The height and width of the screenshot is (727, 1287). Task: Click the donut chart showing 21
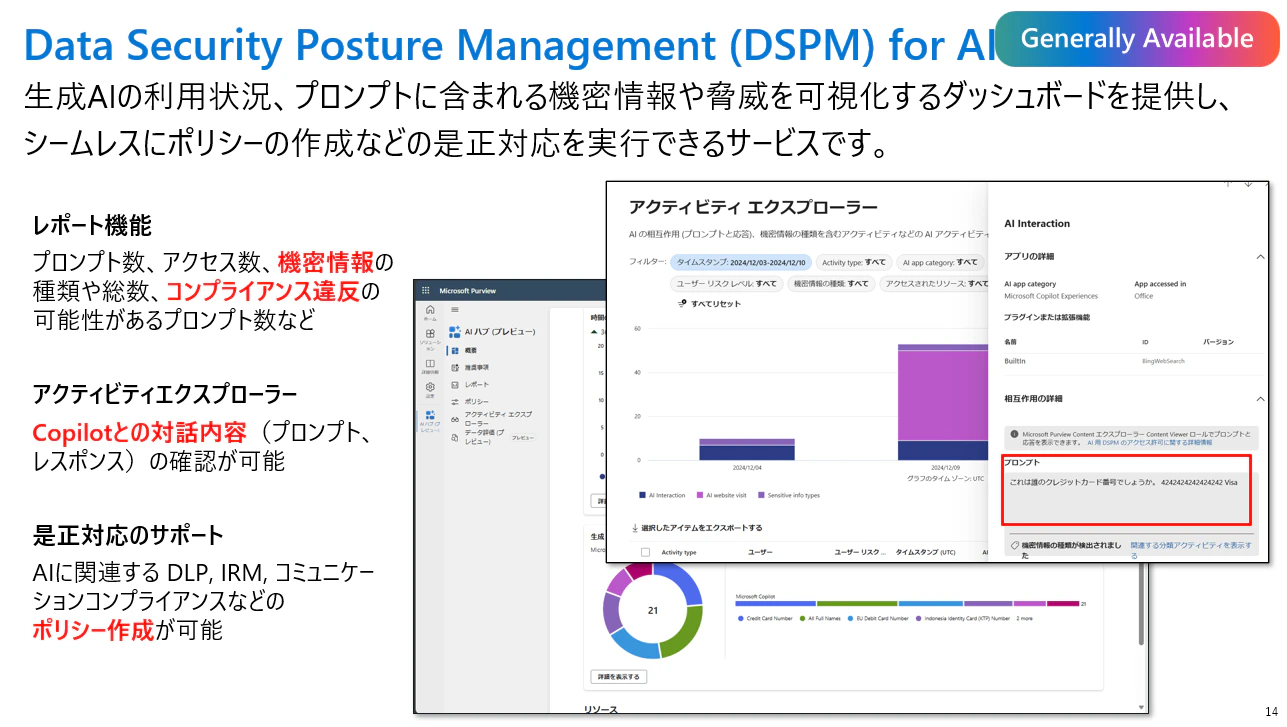(652, 609)
